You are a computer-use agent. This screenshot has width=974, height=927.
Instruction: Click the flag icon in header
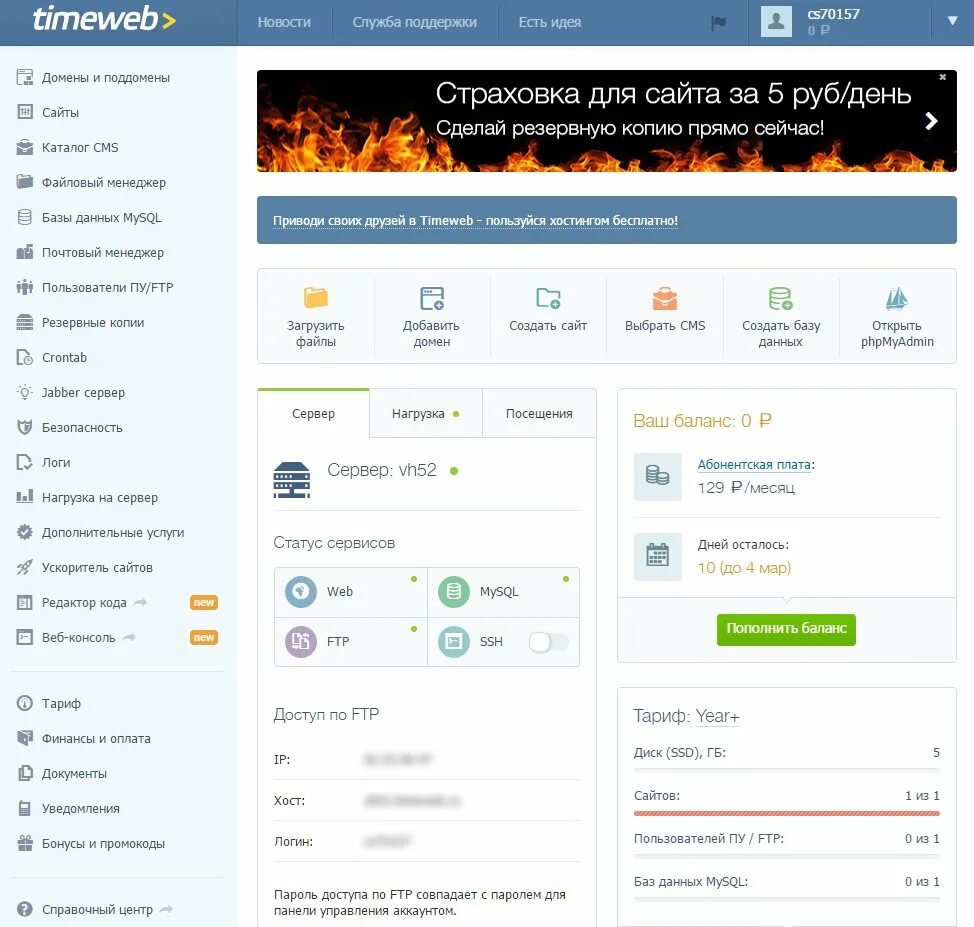coord(719,23)
